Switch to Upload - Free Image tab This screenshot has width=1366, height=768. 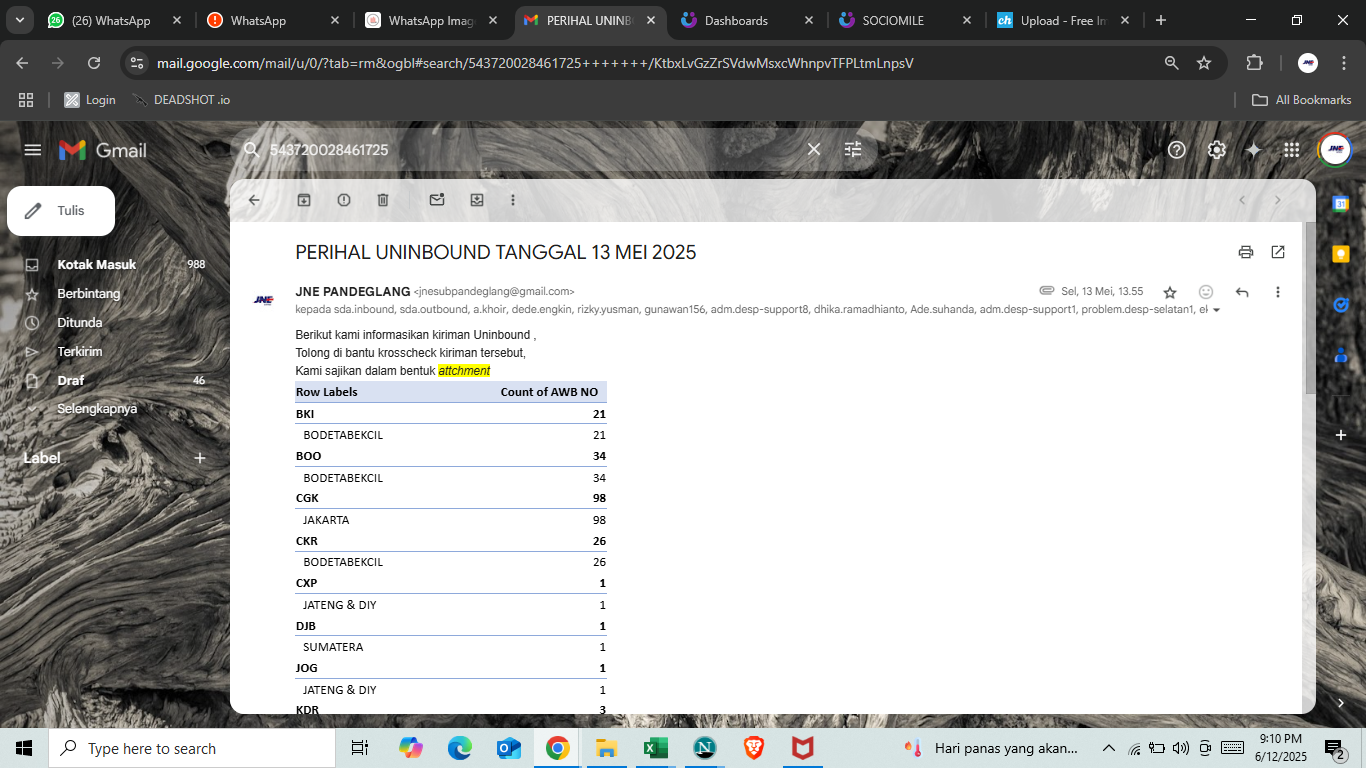pyautogui.click(x=1064, y=20)
